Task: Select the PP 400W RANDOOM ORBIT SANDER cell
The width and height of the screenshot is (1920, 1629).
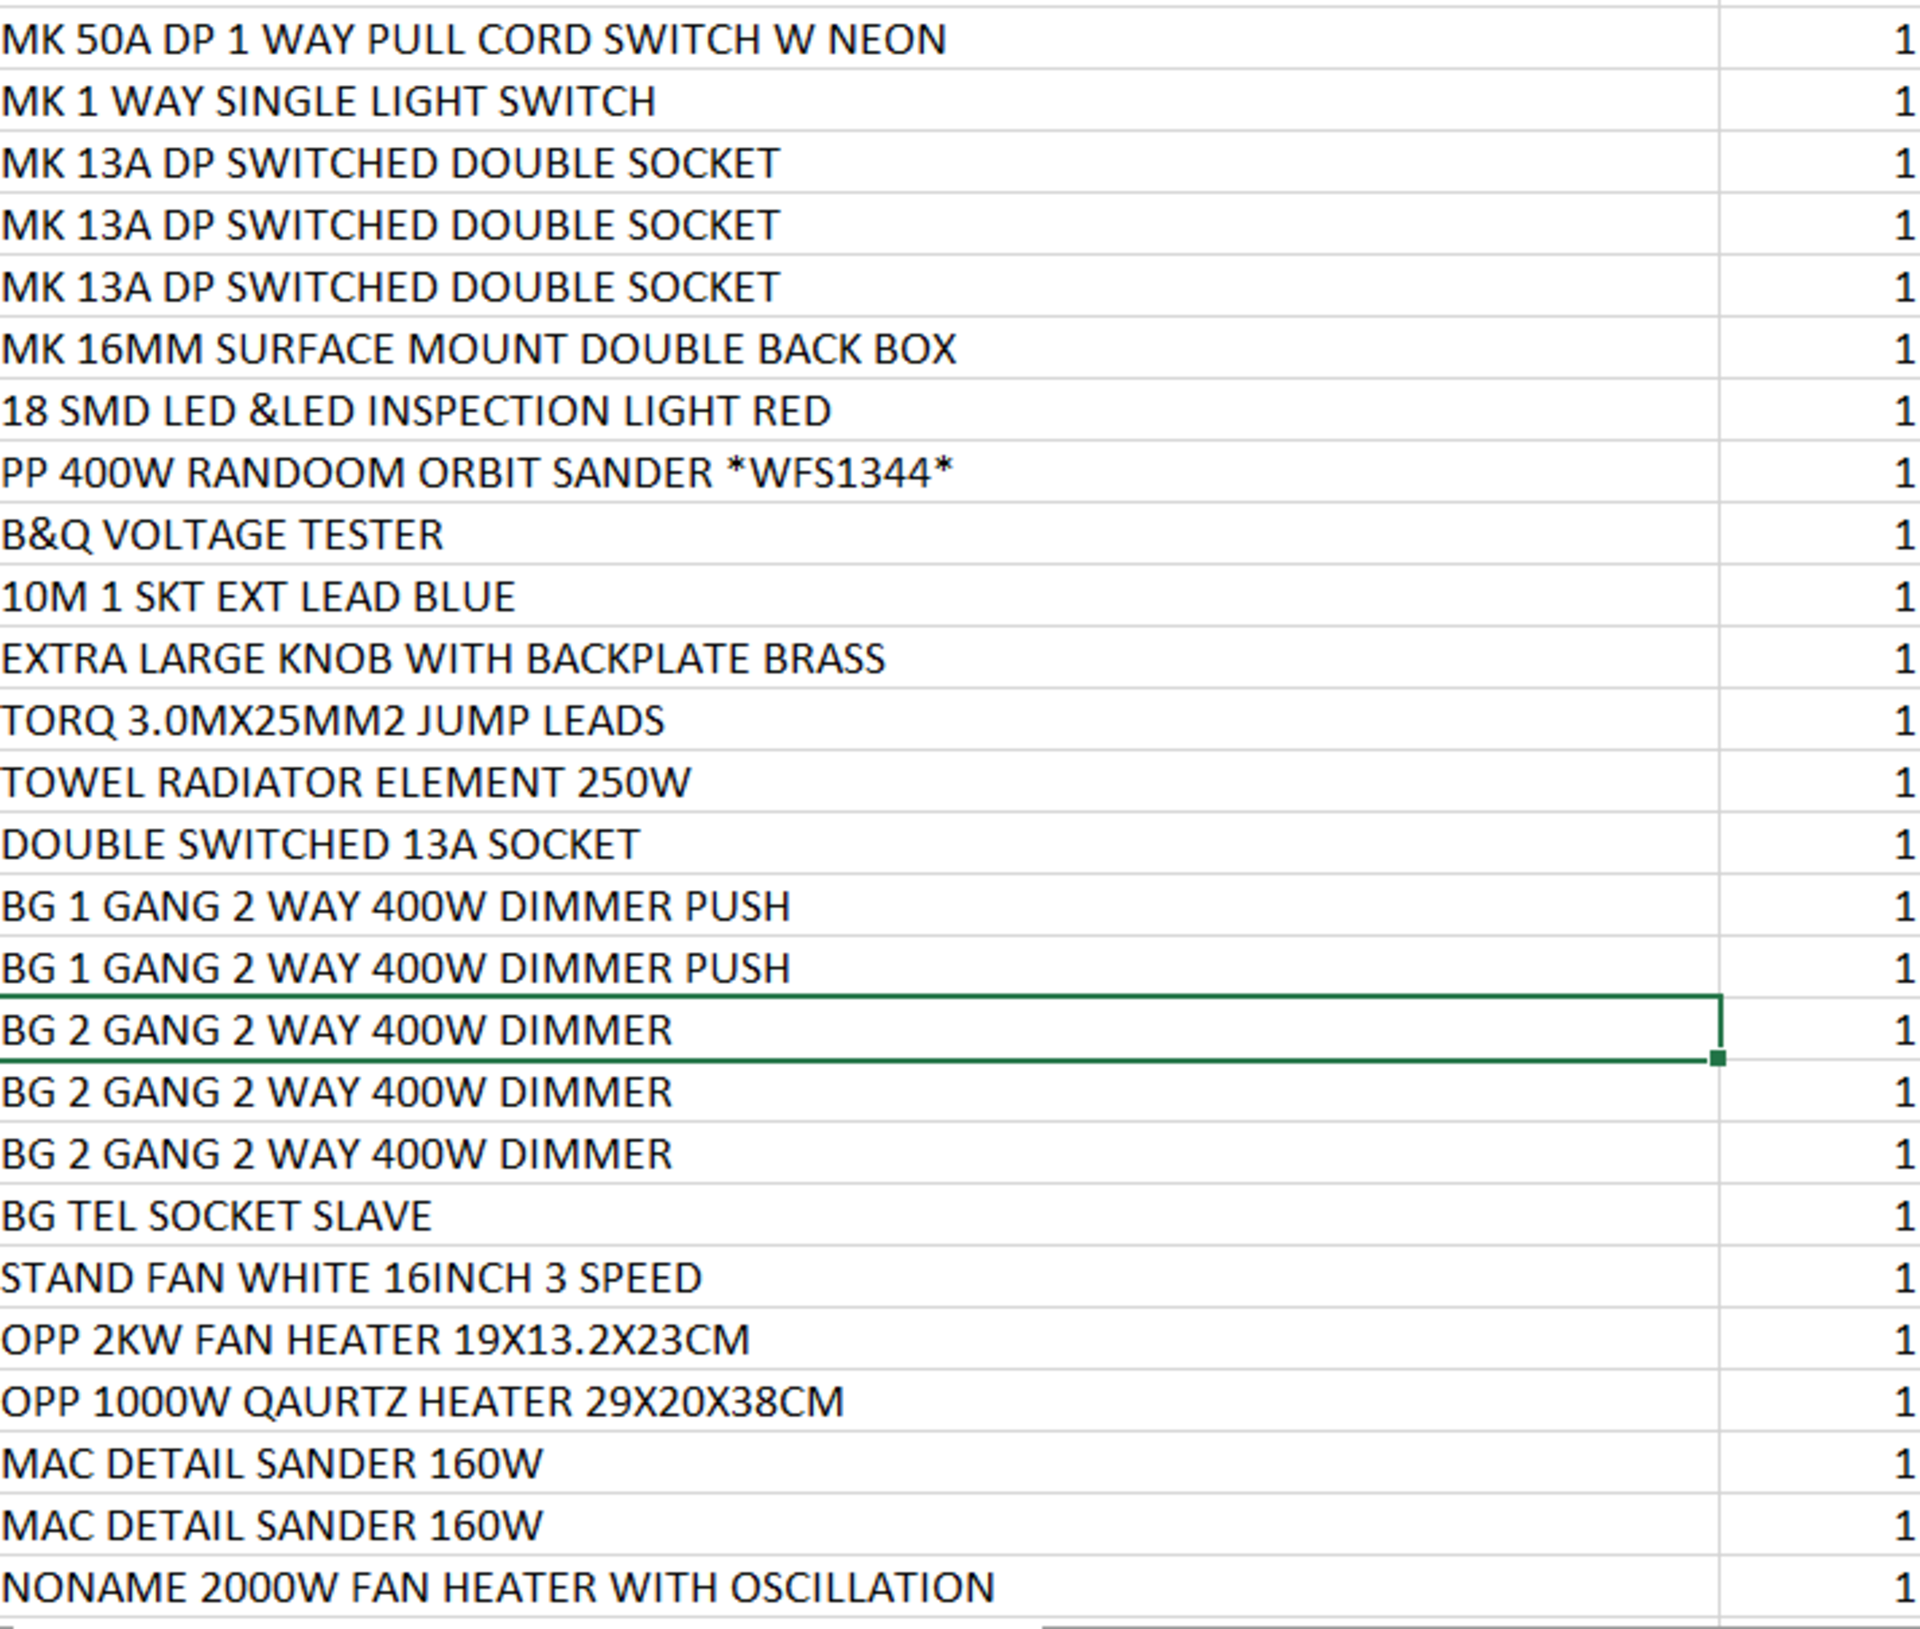Action: click(859, 473)
